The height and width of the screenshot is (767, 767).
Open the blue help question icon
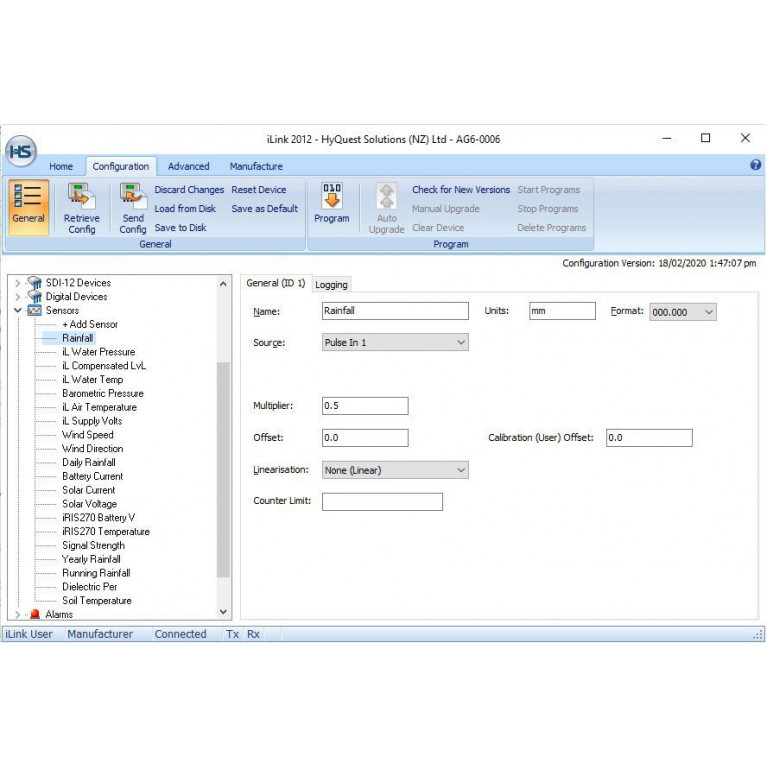[755, 165]
